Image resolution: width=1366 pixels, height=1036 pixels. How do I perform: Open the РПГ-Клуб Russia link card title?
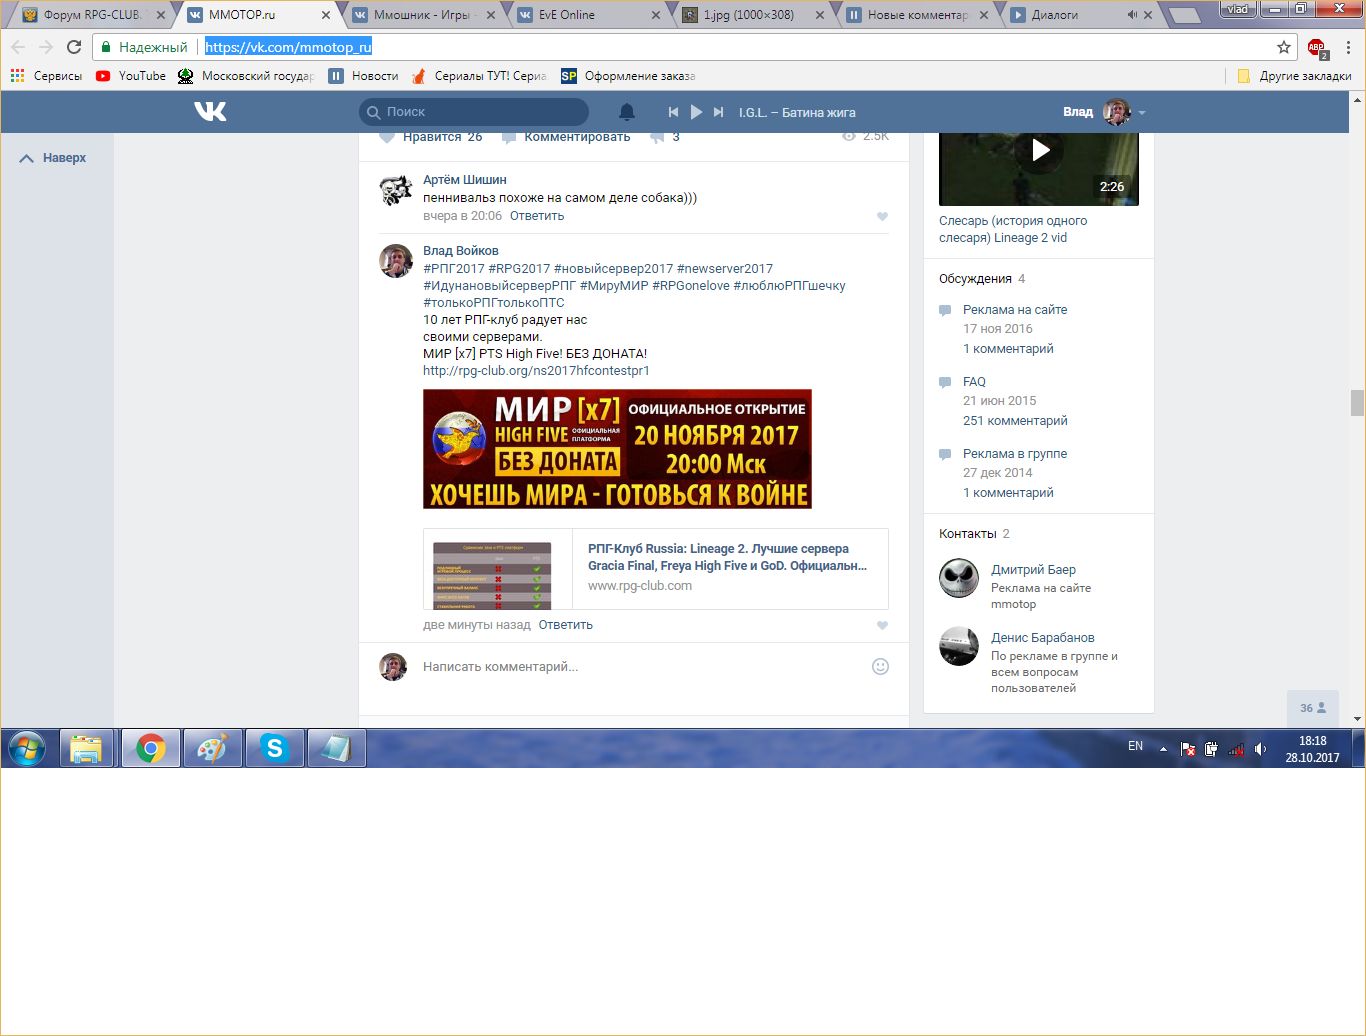727,557
